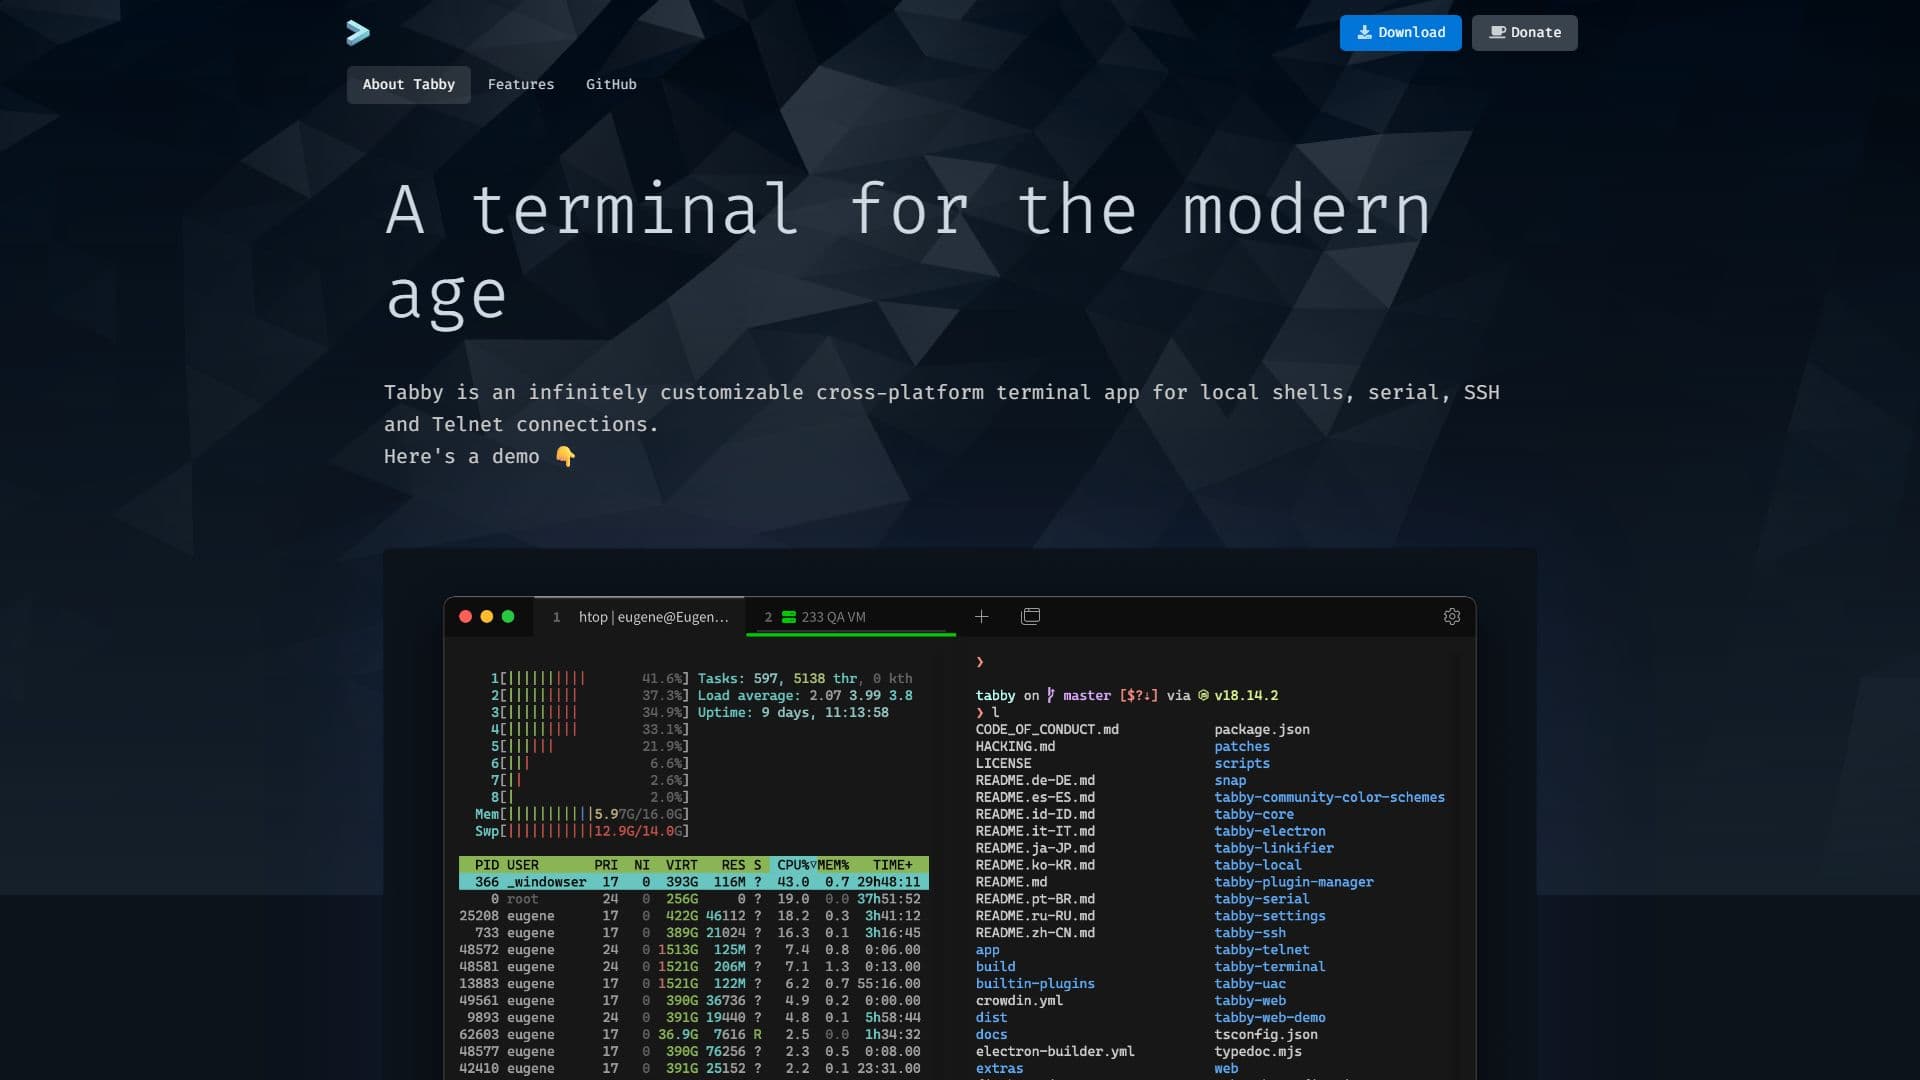
Task: Click HACKING.md file name
Action: coord(1015,746)
